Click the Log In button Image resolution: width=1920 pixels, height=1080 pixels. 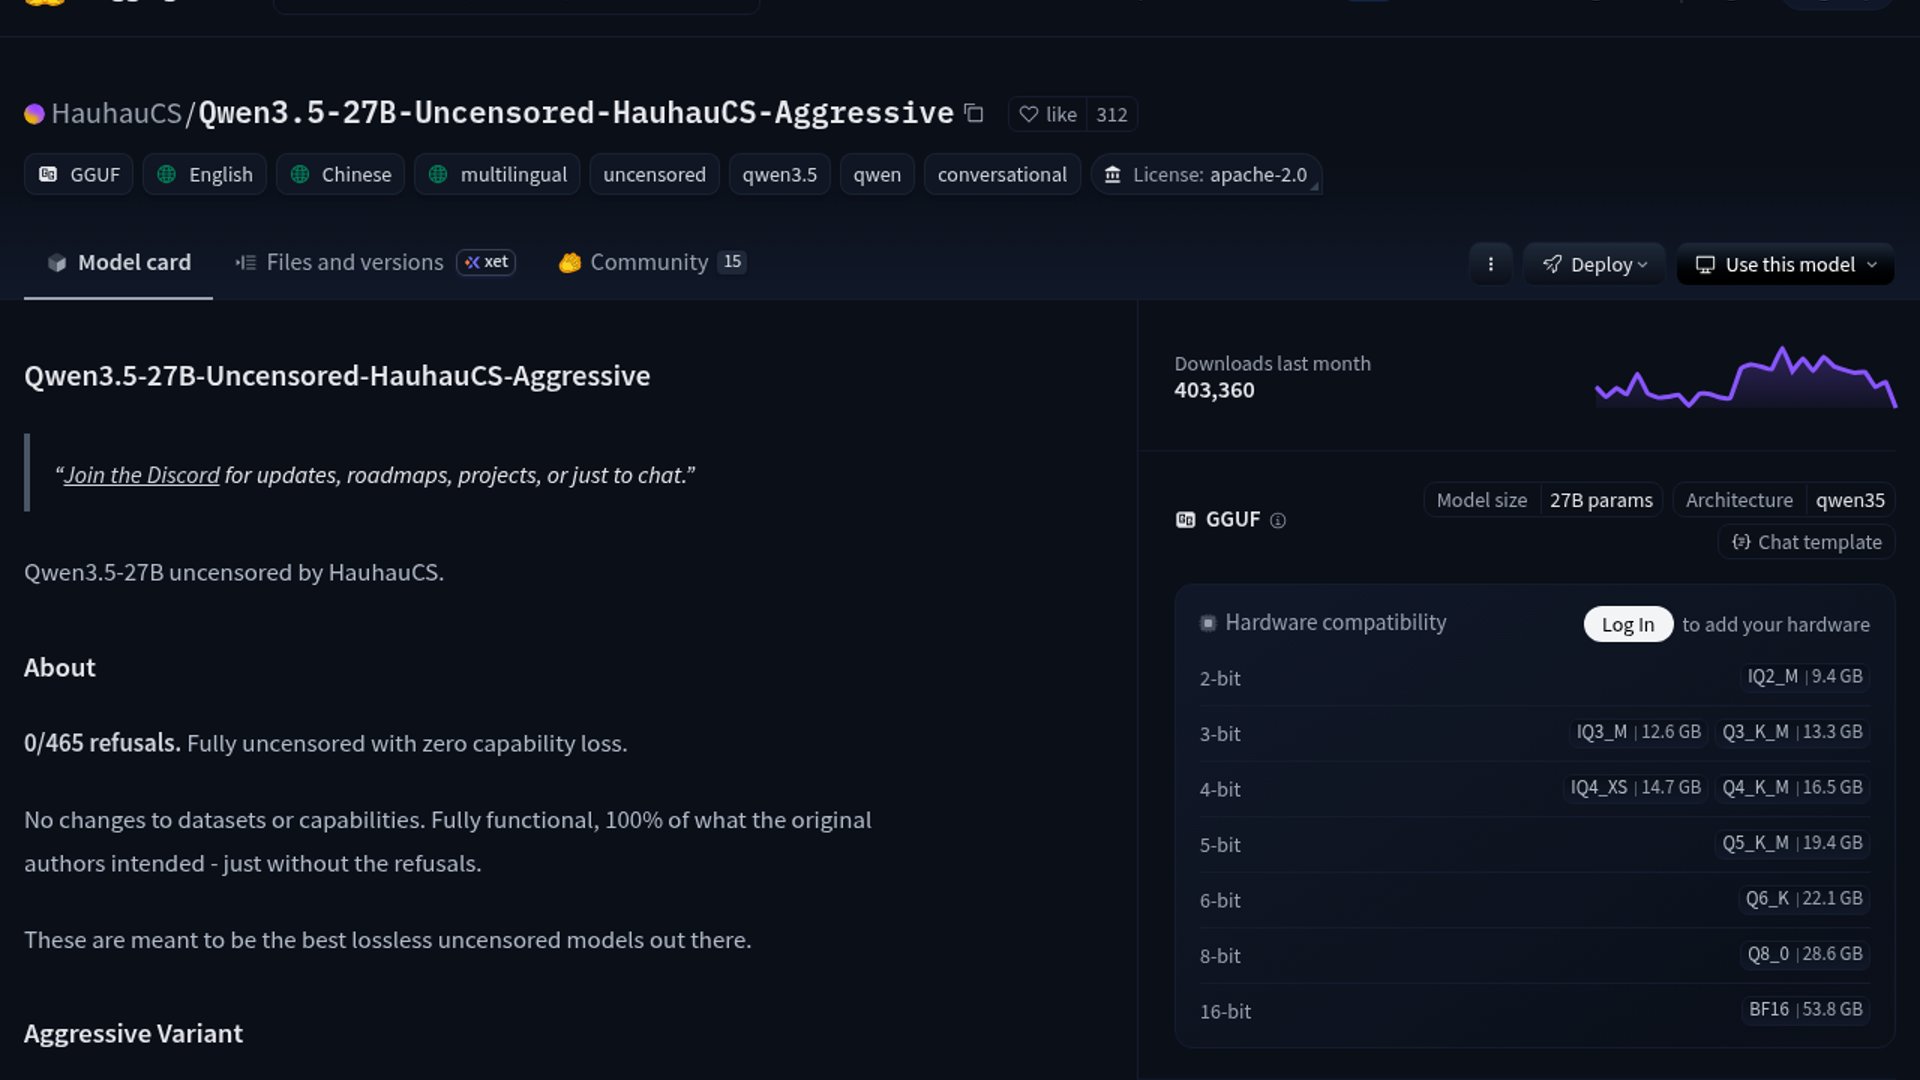tap(1627, 623)
